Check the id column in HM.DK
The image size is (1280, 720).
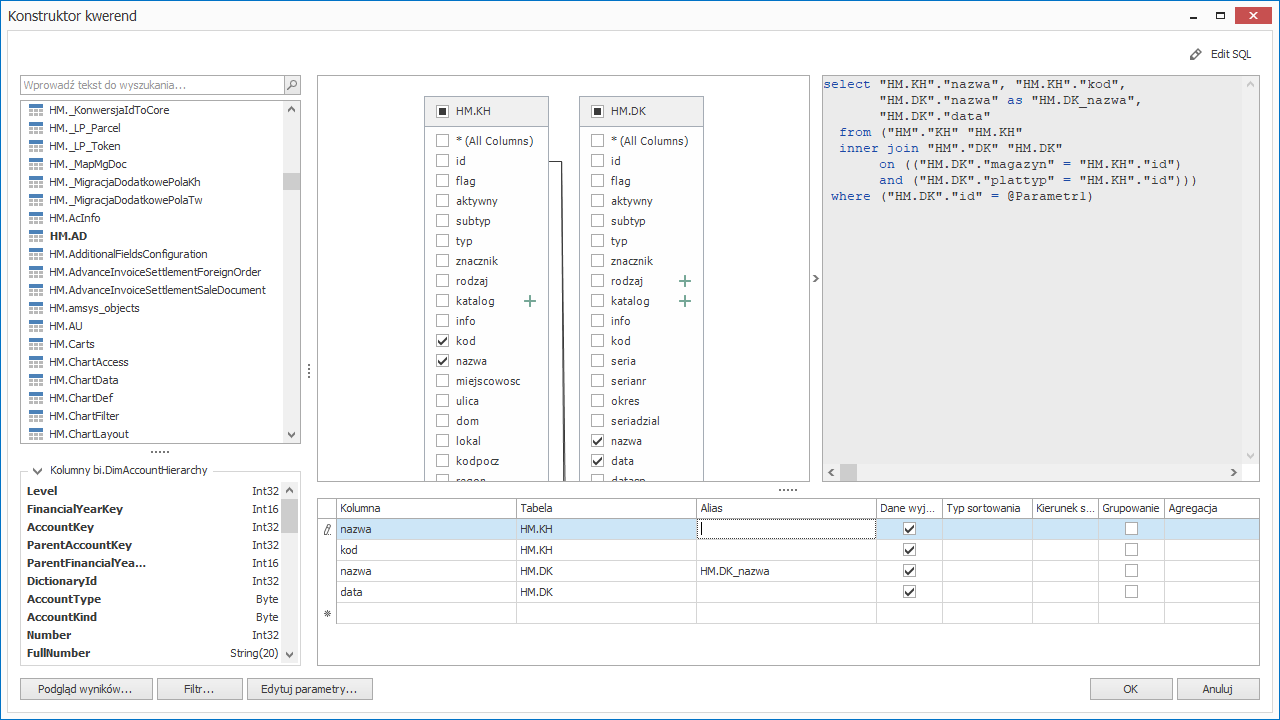[x=597, y=161]
